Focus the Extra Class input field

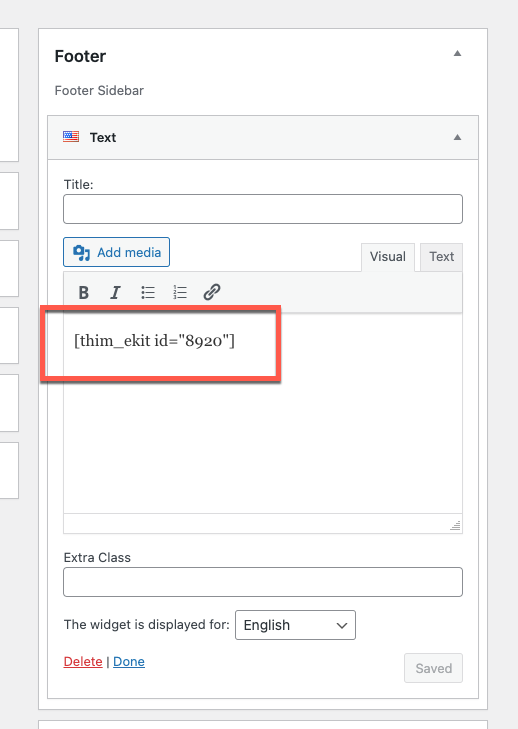click(x=263, y=582)
